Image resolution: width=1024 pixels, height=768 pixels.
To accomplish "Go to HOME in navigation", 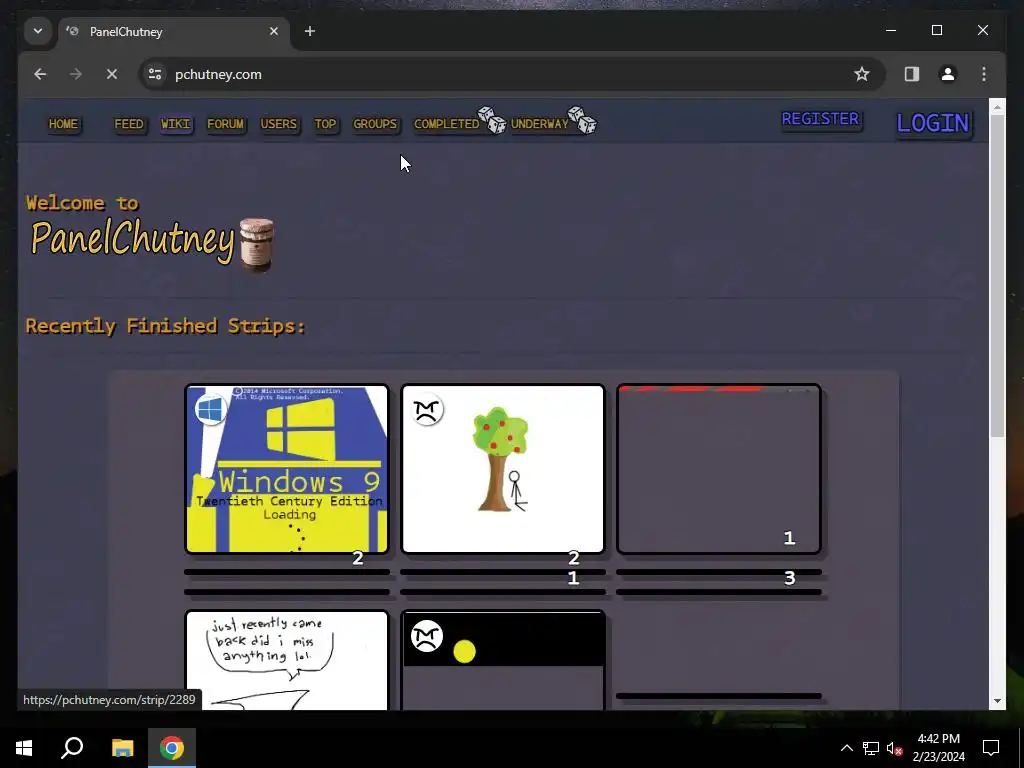I will (x=63, y=124).
